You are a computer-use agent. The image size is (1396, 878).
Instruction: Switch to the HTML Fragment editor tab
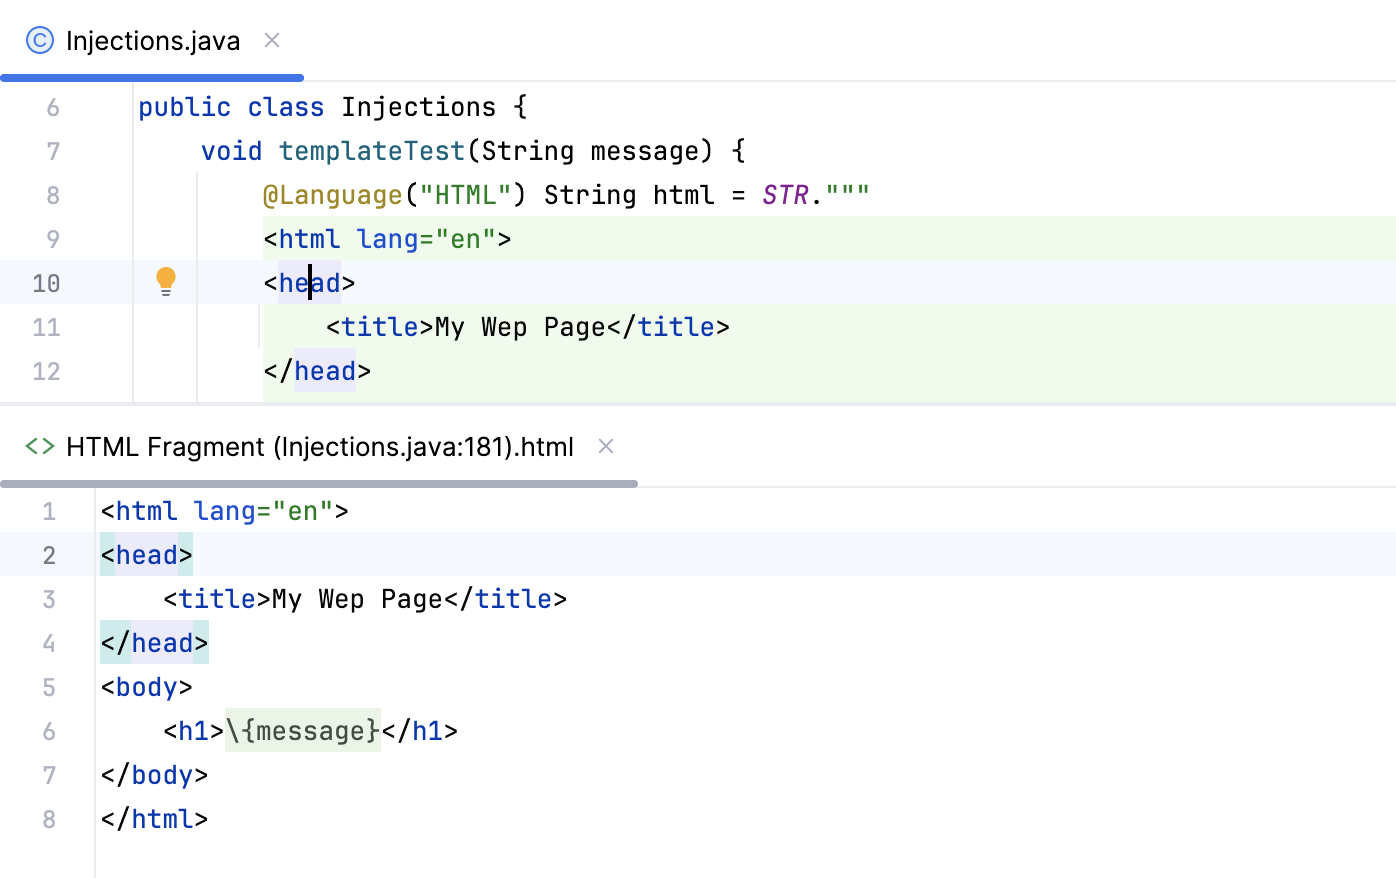[319, 446]
